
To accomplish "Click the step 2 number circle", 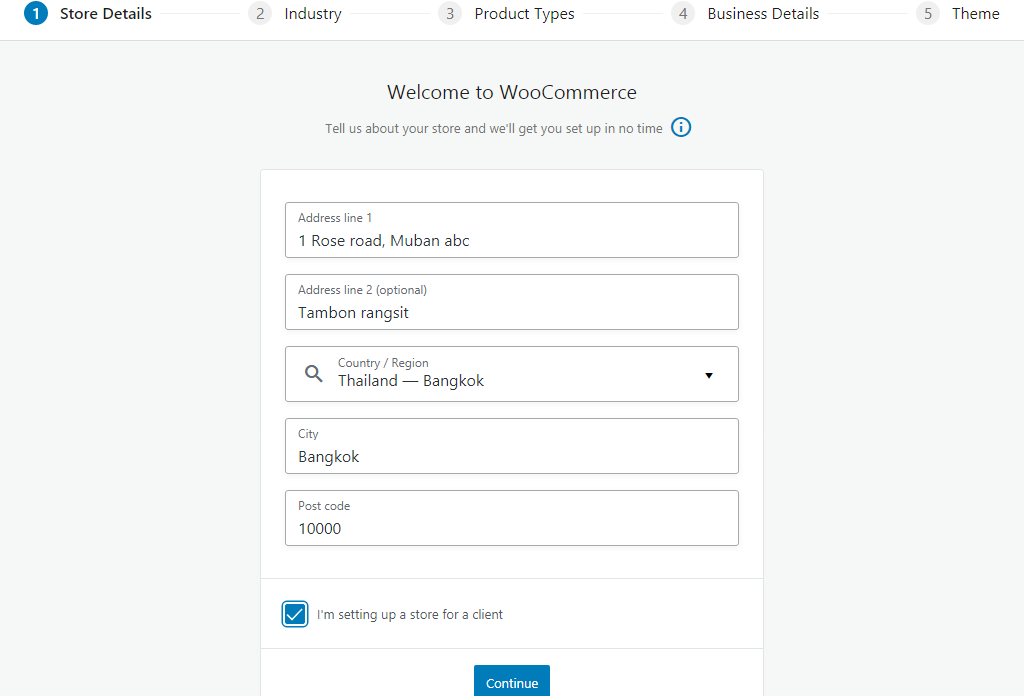I will click(x=260, y=14).
